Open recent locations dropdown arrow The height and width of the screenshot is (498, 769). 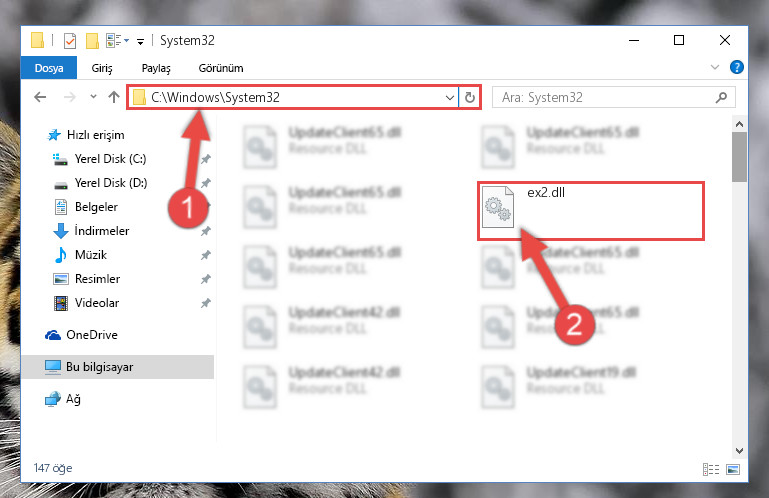(x=93, y=97)
